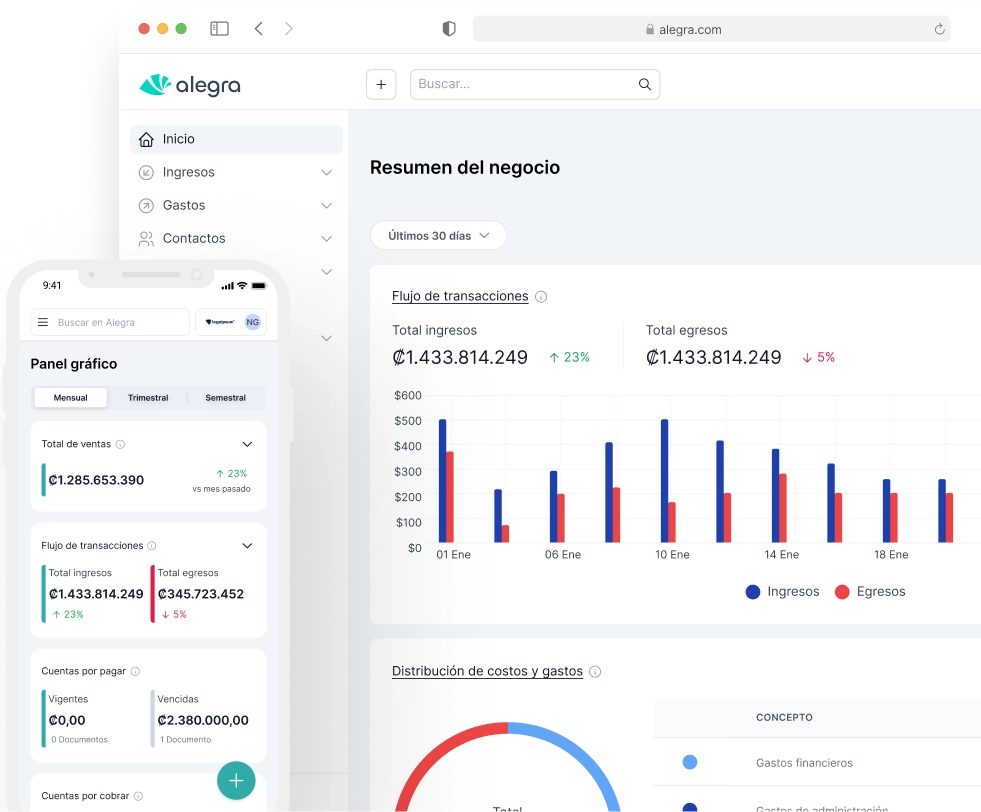This screenshot has width=981, height=812.
Task: Click the Gastos financieros row
Action: click(x=817, y=762)
